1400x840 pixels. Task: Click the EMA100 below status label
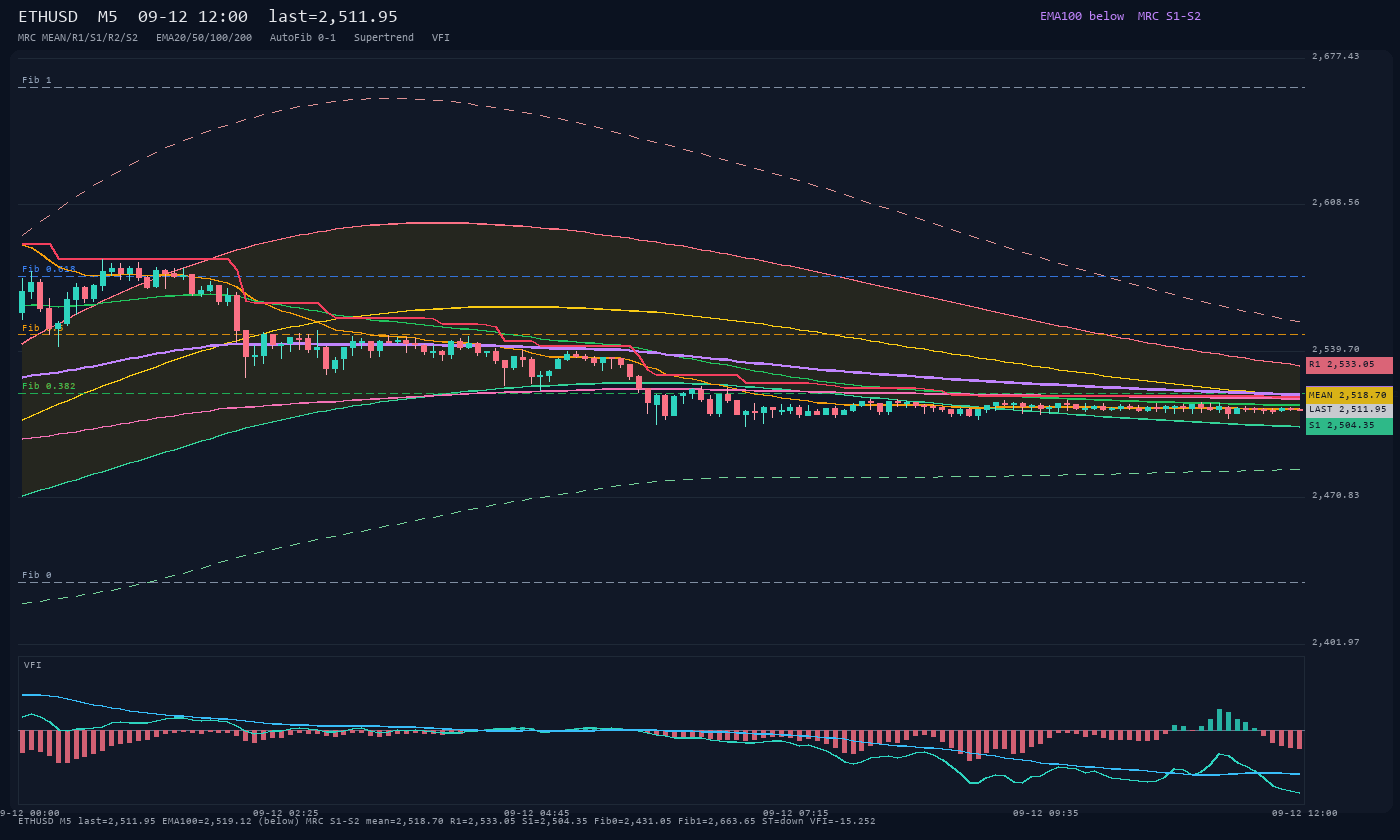[1082, 16]
